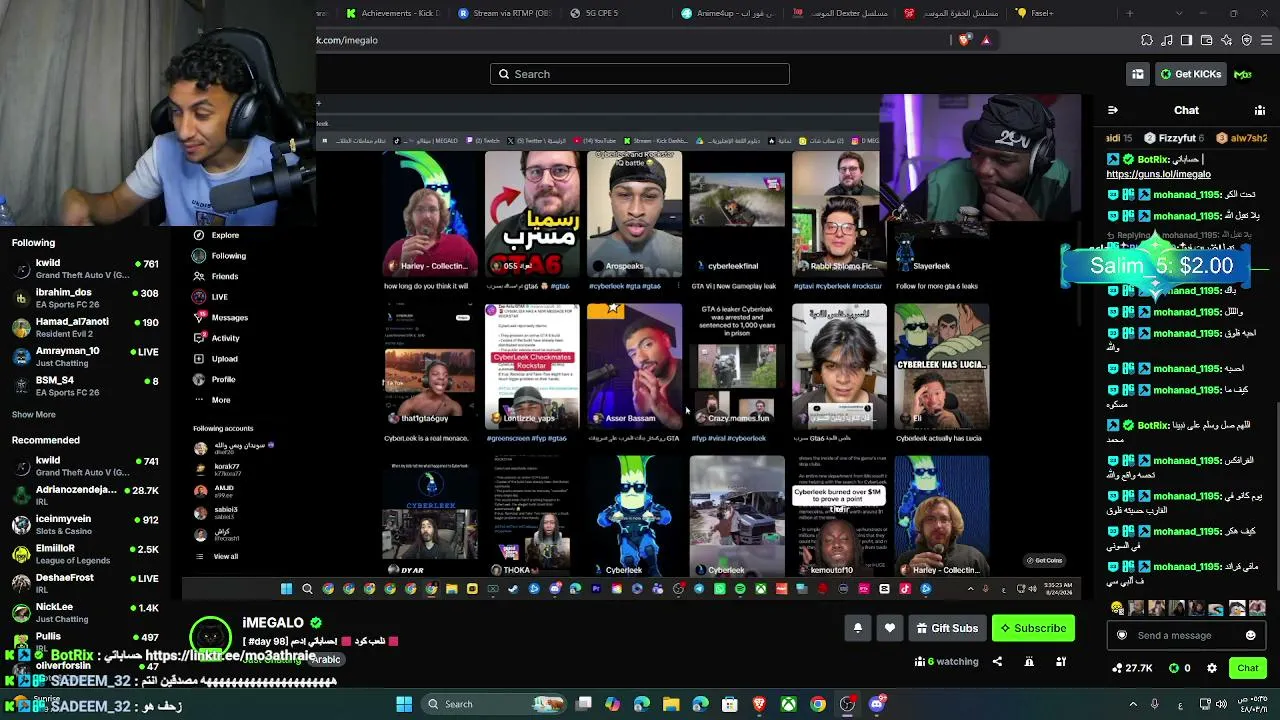Switch to the Dexter browser tab

click(838, 13)
